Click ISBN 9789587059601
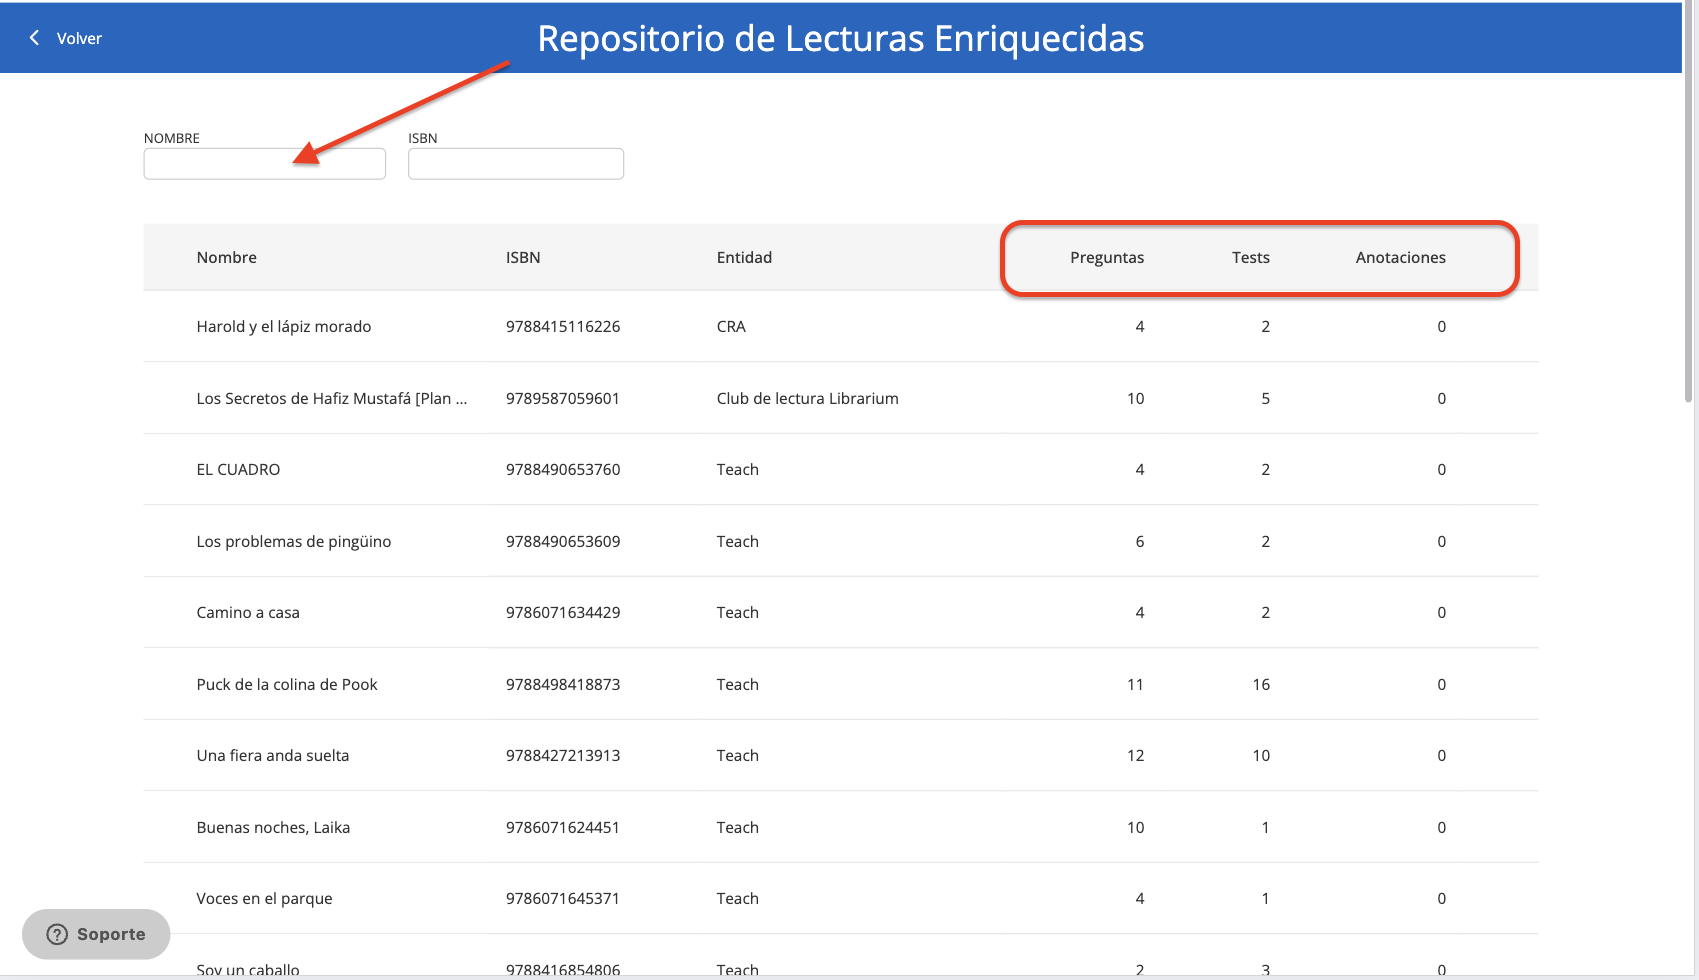The width and height of the screenshot is (1699, 980). click(563, 398)
